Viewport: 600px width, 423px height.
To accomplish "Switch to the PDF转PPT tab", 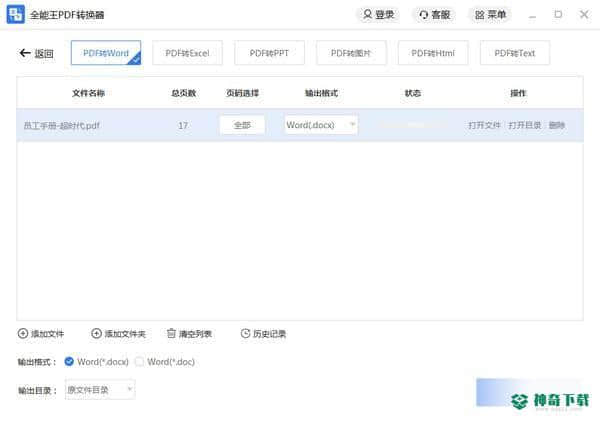I will tap(269, 53).
